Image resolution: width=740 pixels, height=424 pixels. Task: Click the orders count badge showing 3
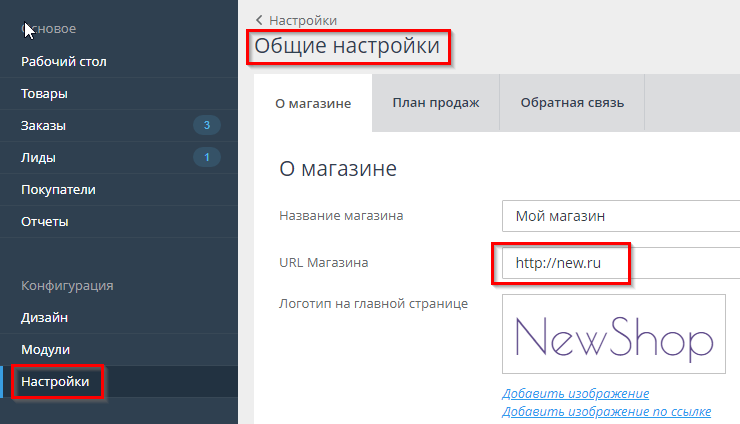click(x=206, y=125)
